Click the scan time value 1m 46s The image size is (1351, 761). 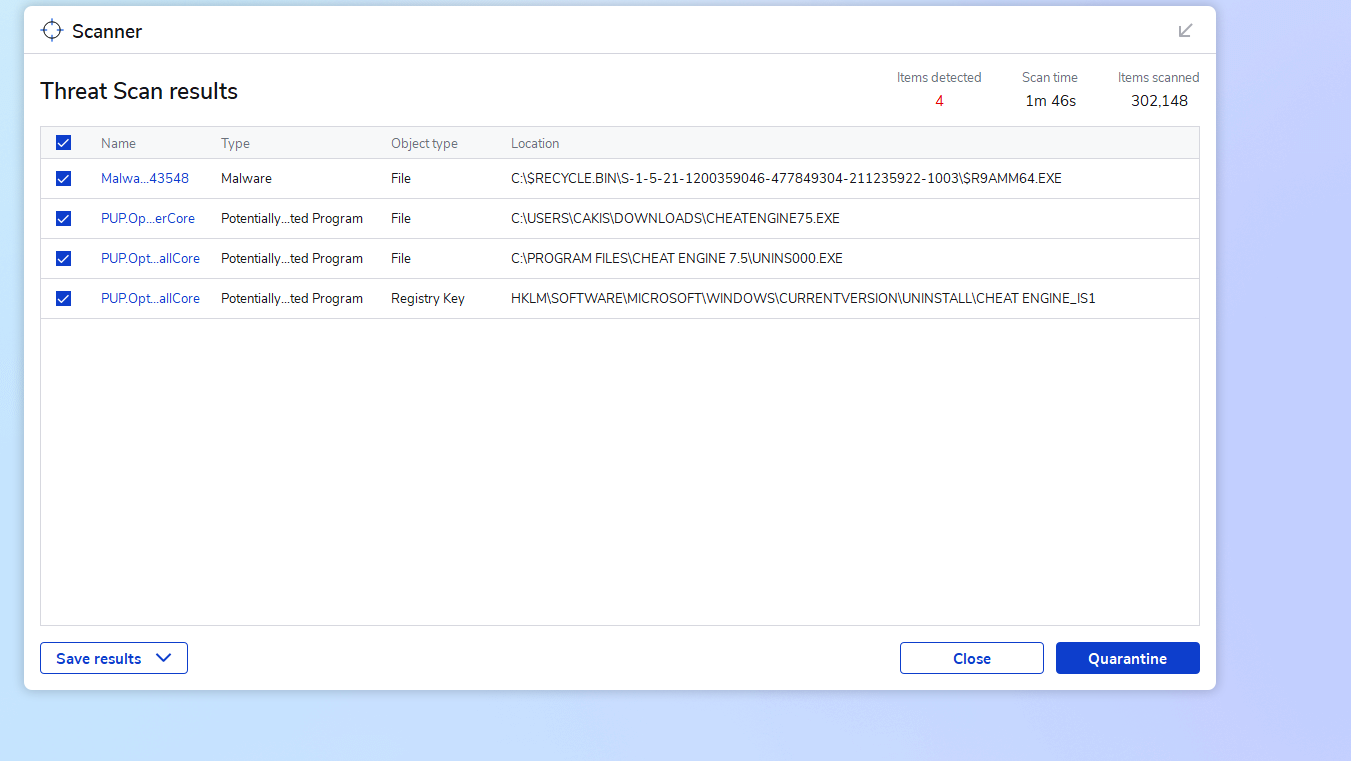(1050, 101)
